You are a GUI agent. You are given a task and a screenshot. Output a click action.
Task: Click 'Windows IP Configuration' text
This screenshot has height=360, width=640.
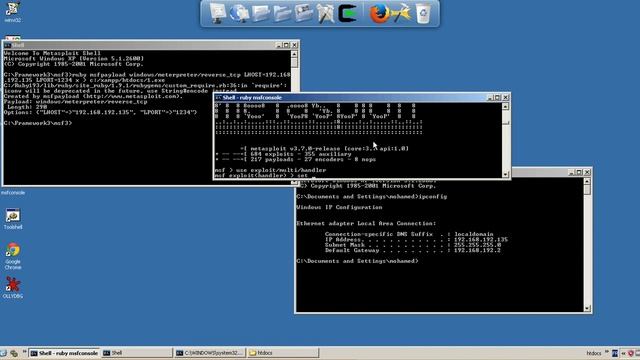pos(339,207)
